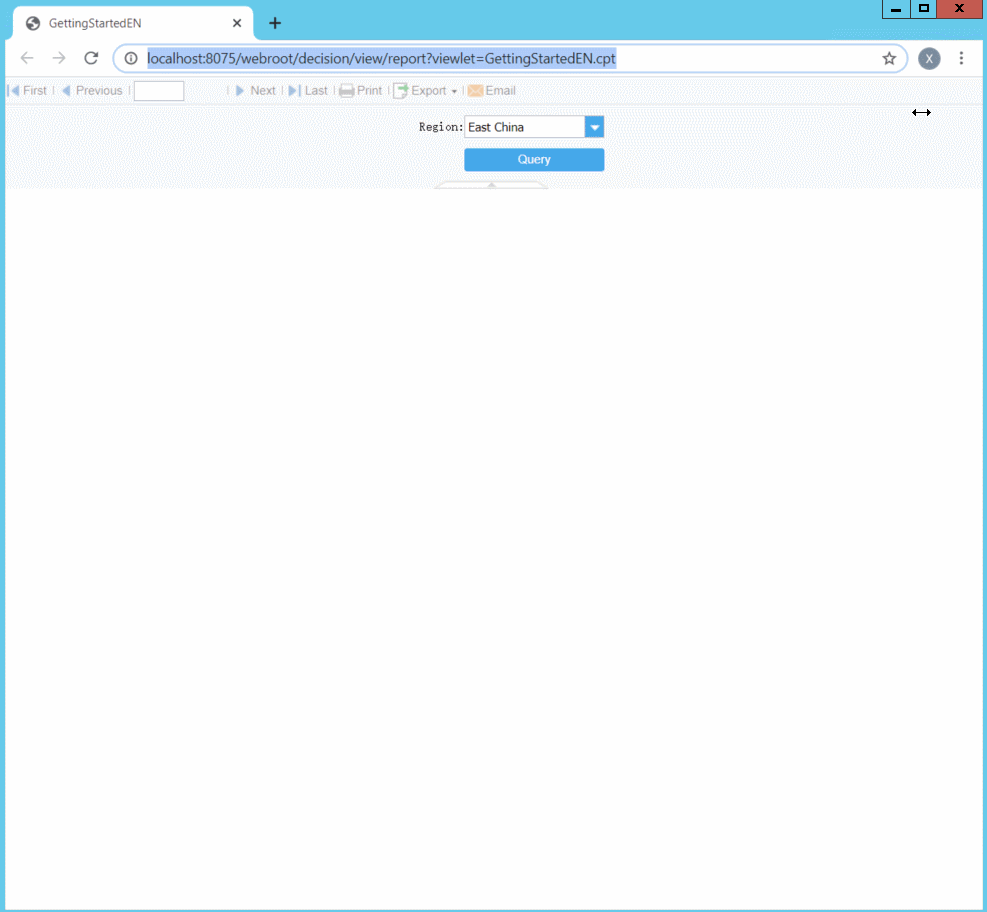
Task: Navigate to the Last report page
Action: point(310,90)
